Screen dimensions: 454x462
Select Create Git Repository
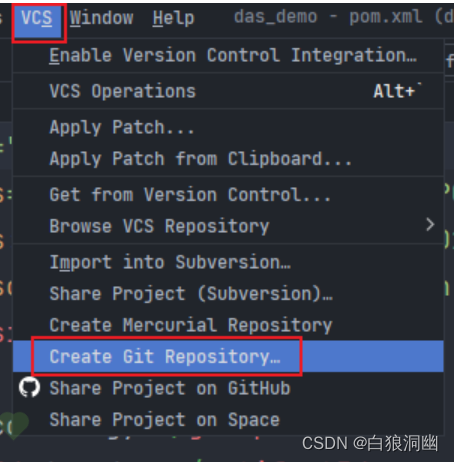[x=228, y=356]
